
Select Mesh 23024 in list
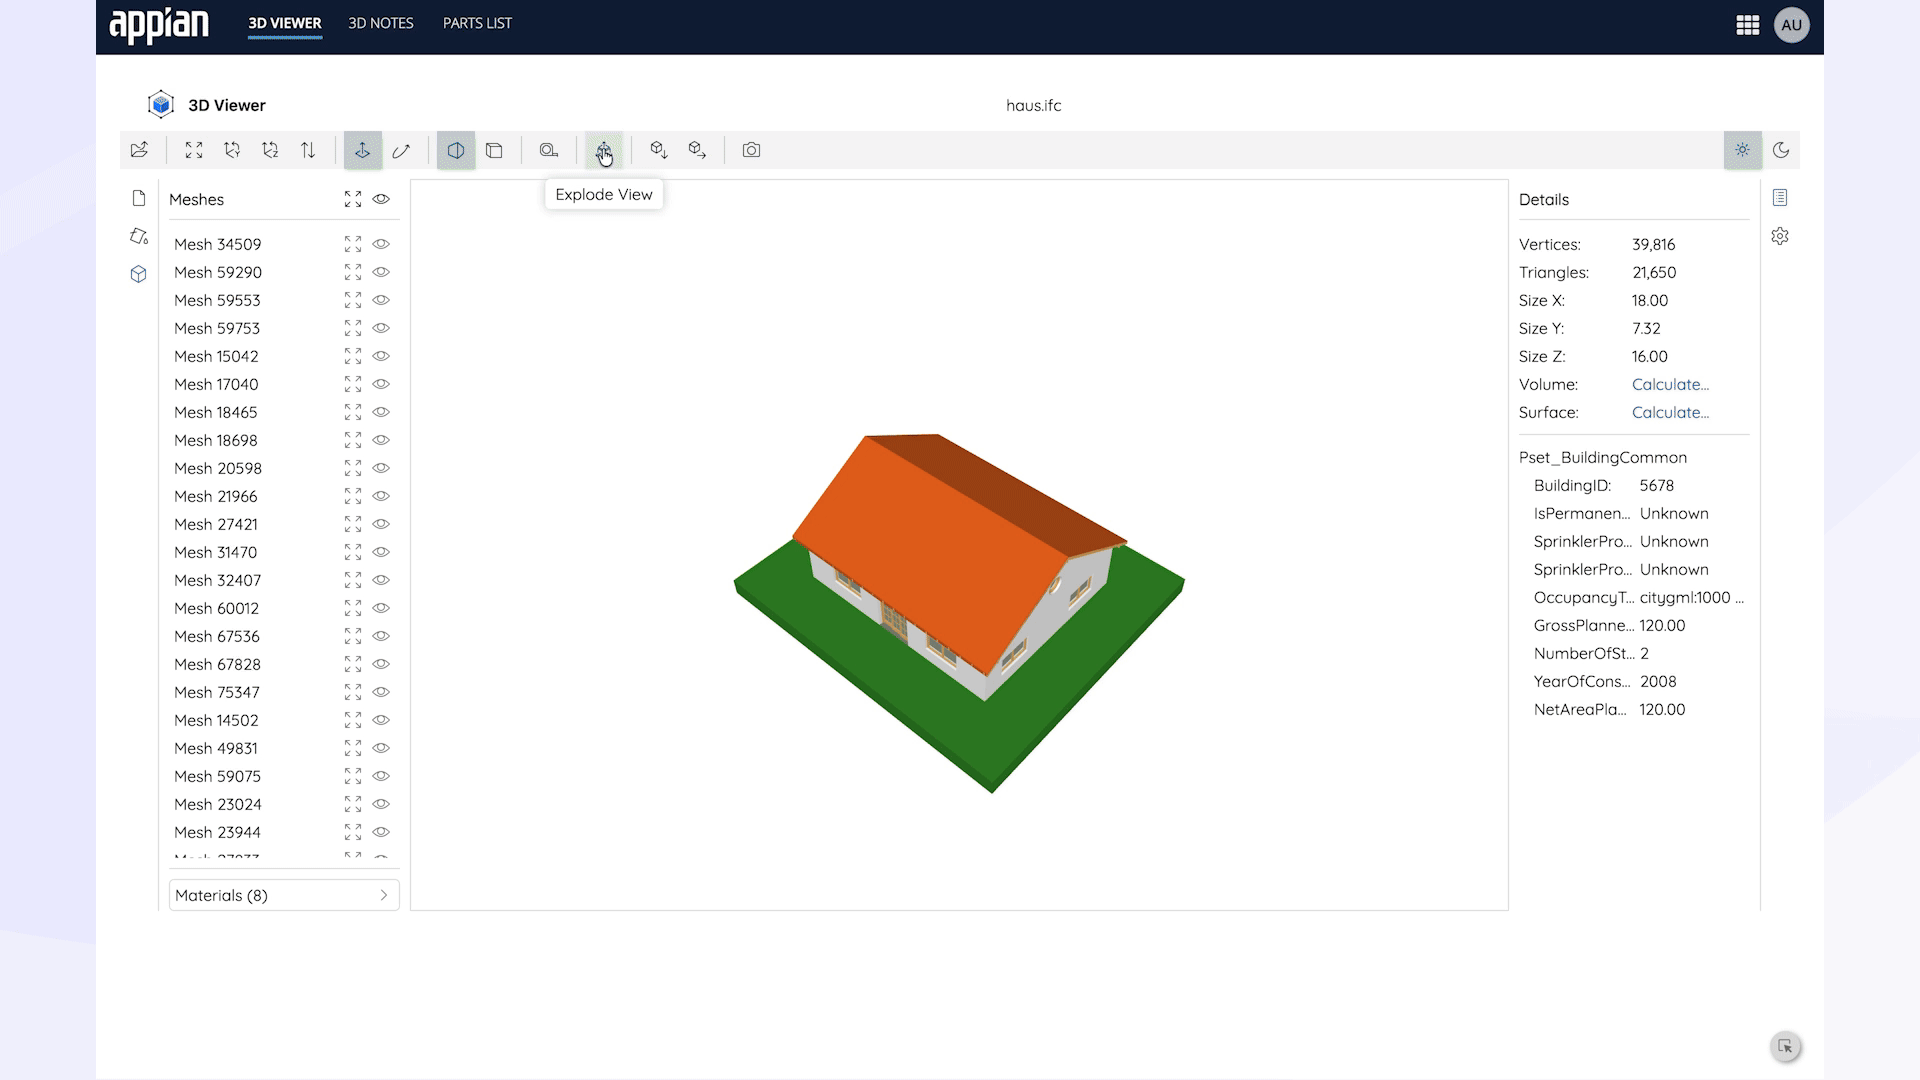[218, 804]
